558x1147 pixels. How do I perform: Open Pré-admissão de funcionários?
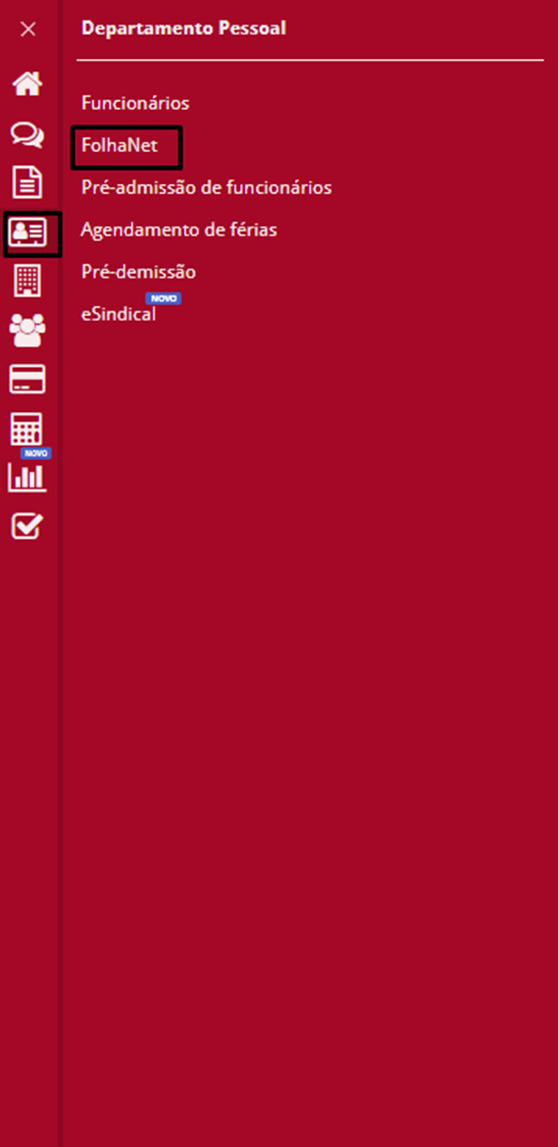coord(206,188)
